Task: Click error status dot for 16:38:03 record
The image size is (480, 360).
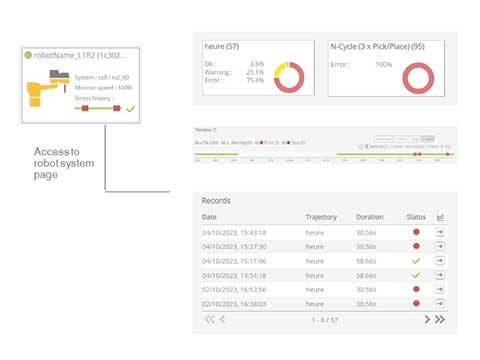Action: coord(416,303)
